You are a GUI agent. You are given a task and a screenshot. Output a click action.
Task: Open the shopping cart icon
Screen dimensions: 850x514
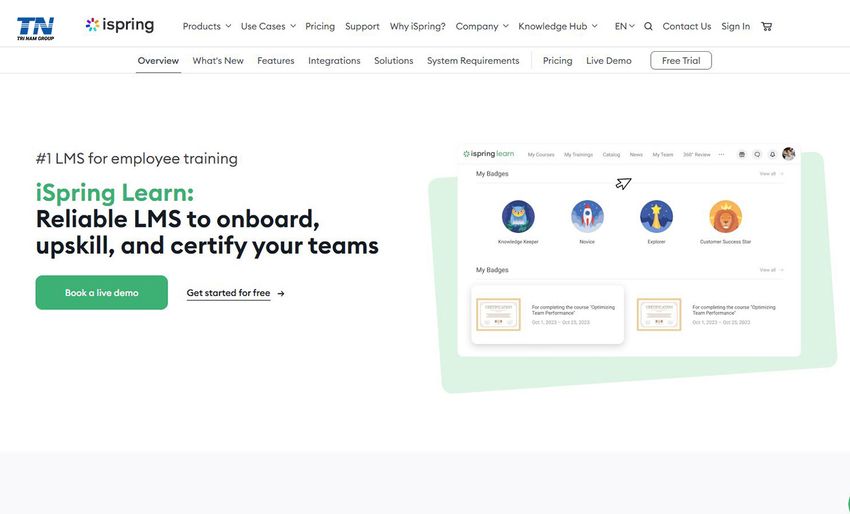(767, 26)
